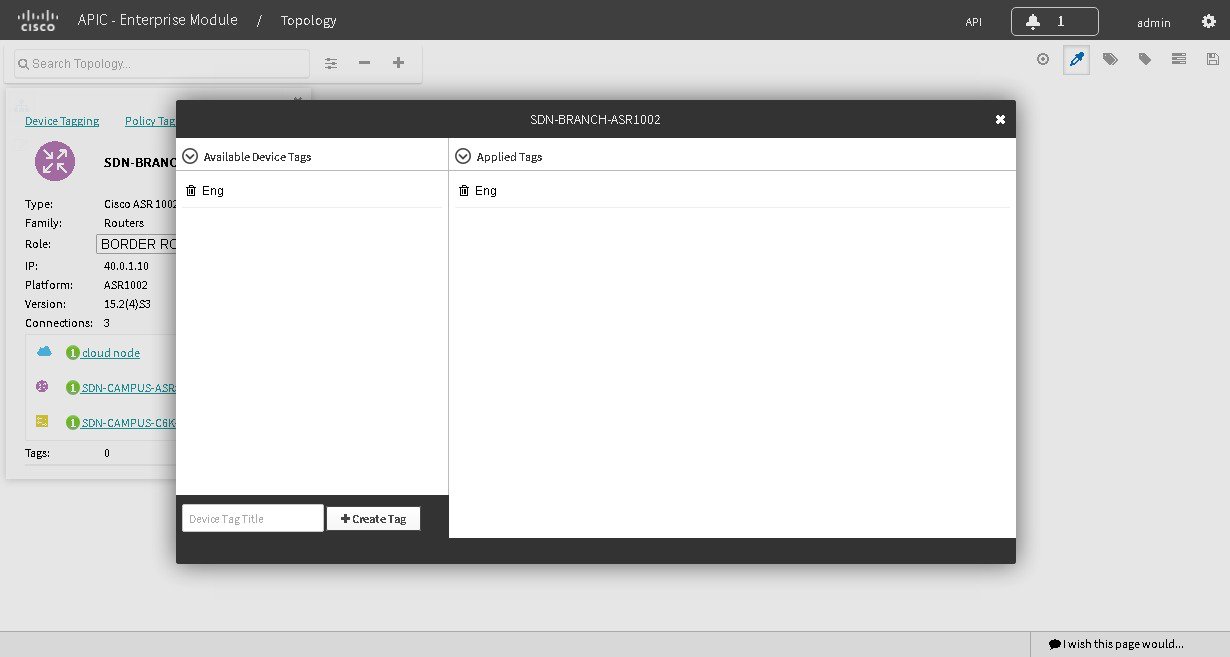Viewport: 1230px width, 657px height.
Task: Click the Platform value ASR1002
Action: 126,285
